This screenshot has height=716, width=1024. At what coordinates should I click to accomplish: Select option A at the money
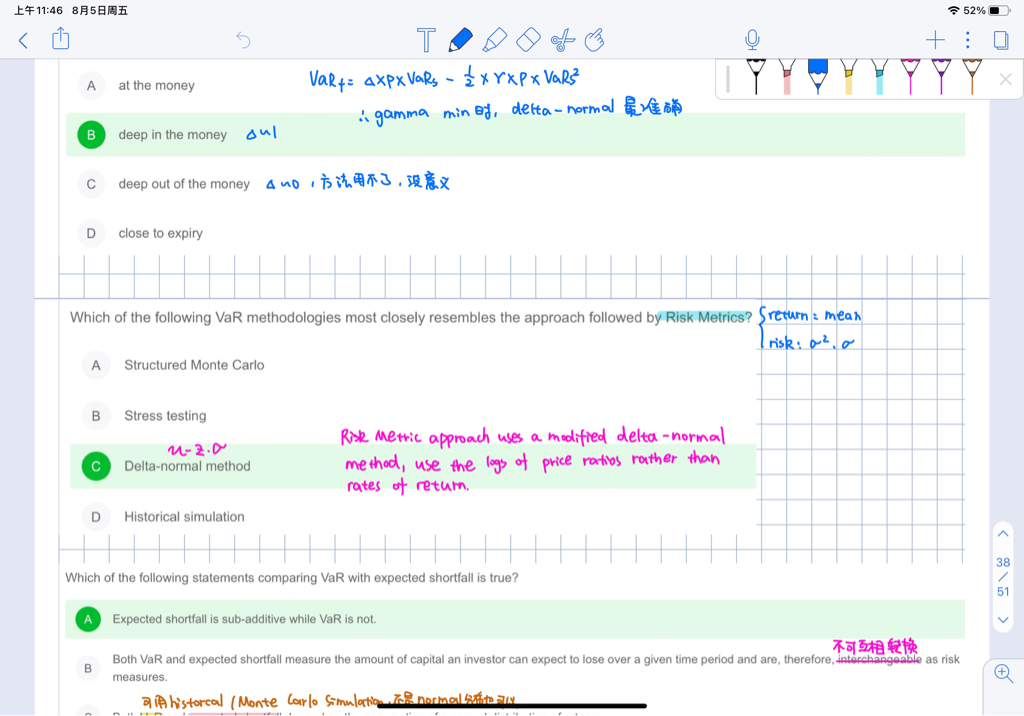[91, 86]
